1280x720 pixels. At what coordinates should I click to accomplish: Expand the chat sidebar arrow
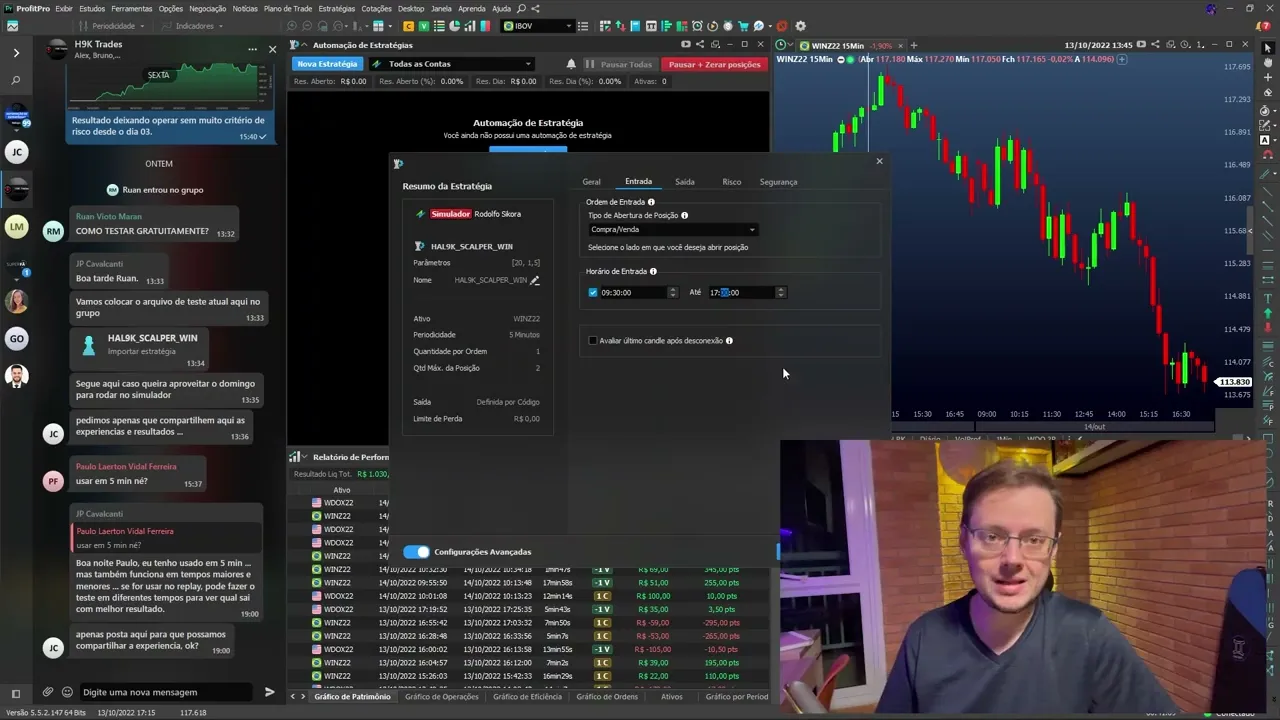(x=16, y=52)
